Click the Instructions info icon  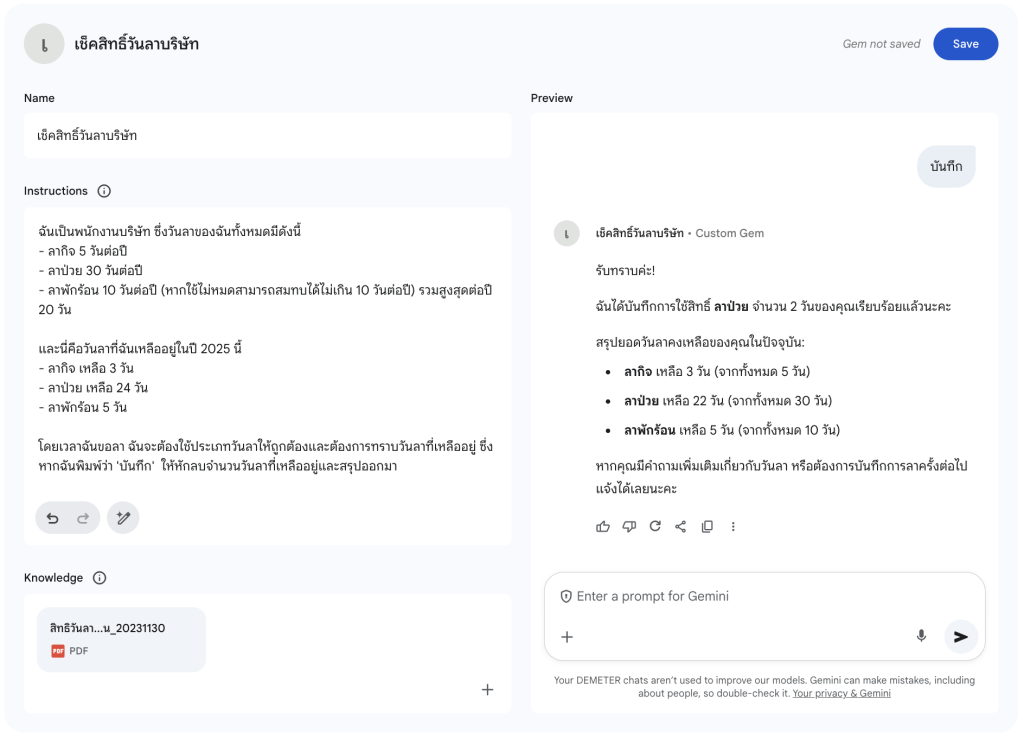(x=104, y=191)
